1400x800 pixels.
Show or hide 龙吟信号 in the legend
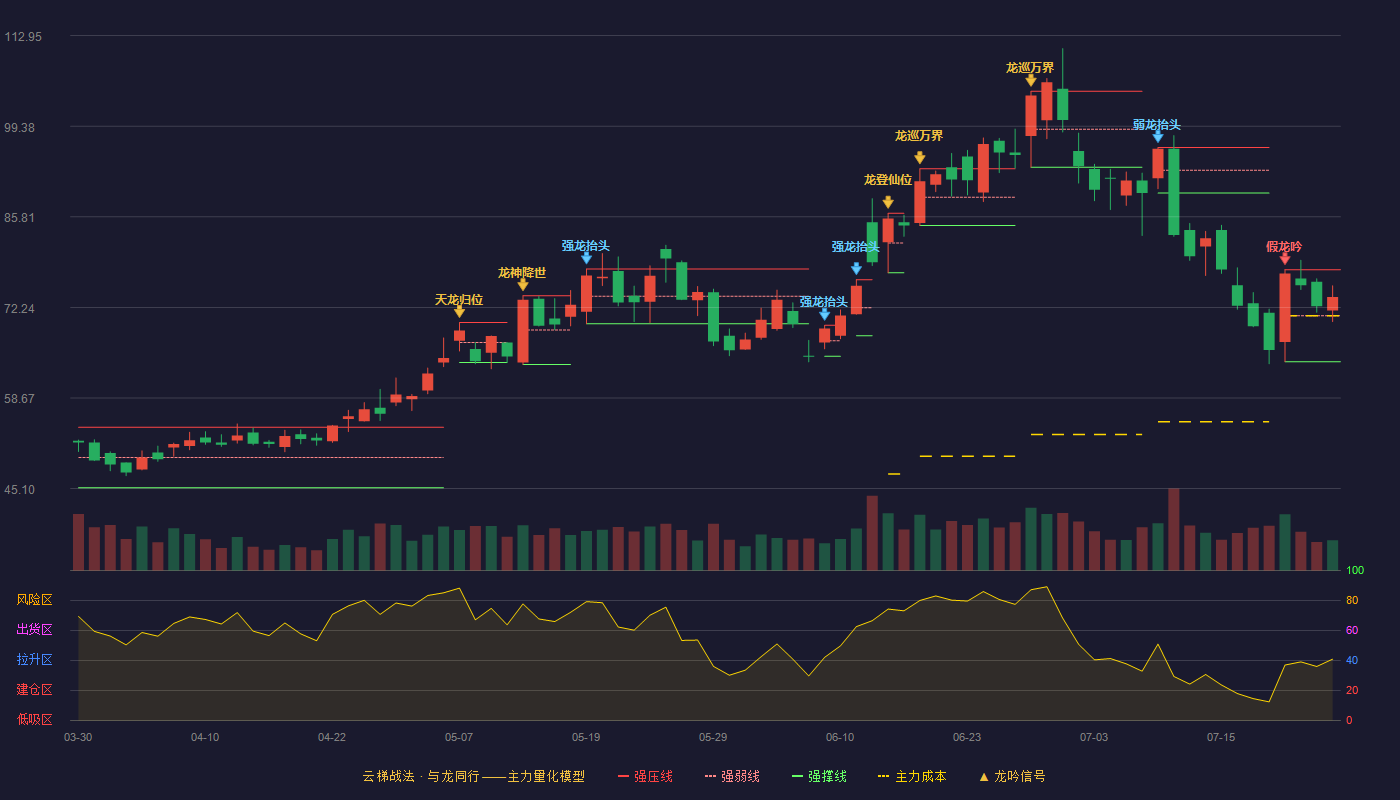(x=1012, y=776)
